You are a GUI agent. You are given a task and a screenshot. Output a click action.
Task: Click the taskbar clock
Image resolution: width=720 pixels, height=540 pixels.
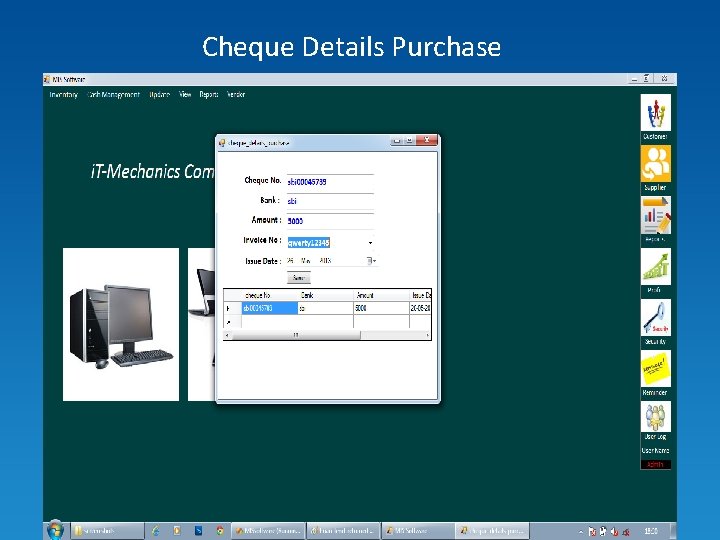point(651,531)
